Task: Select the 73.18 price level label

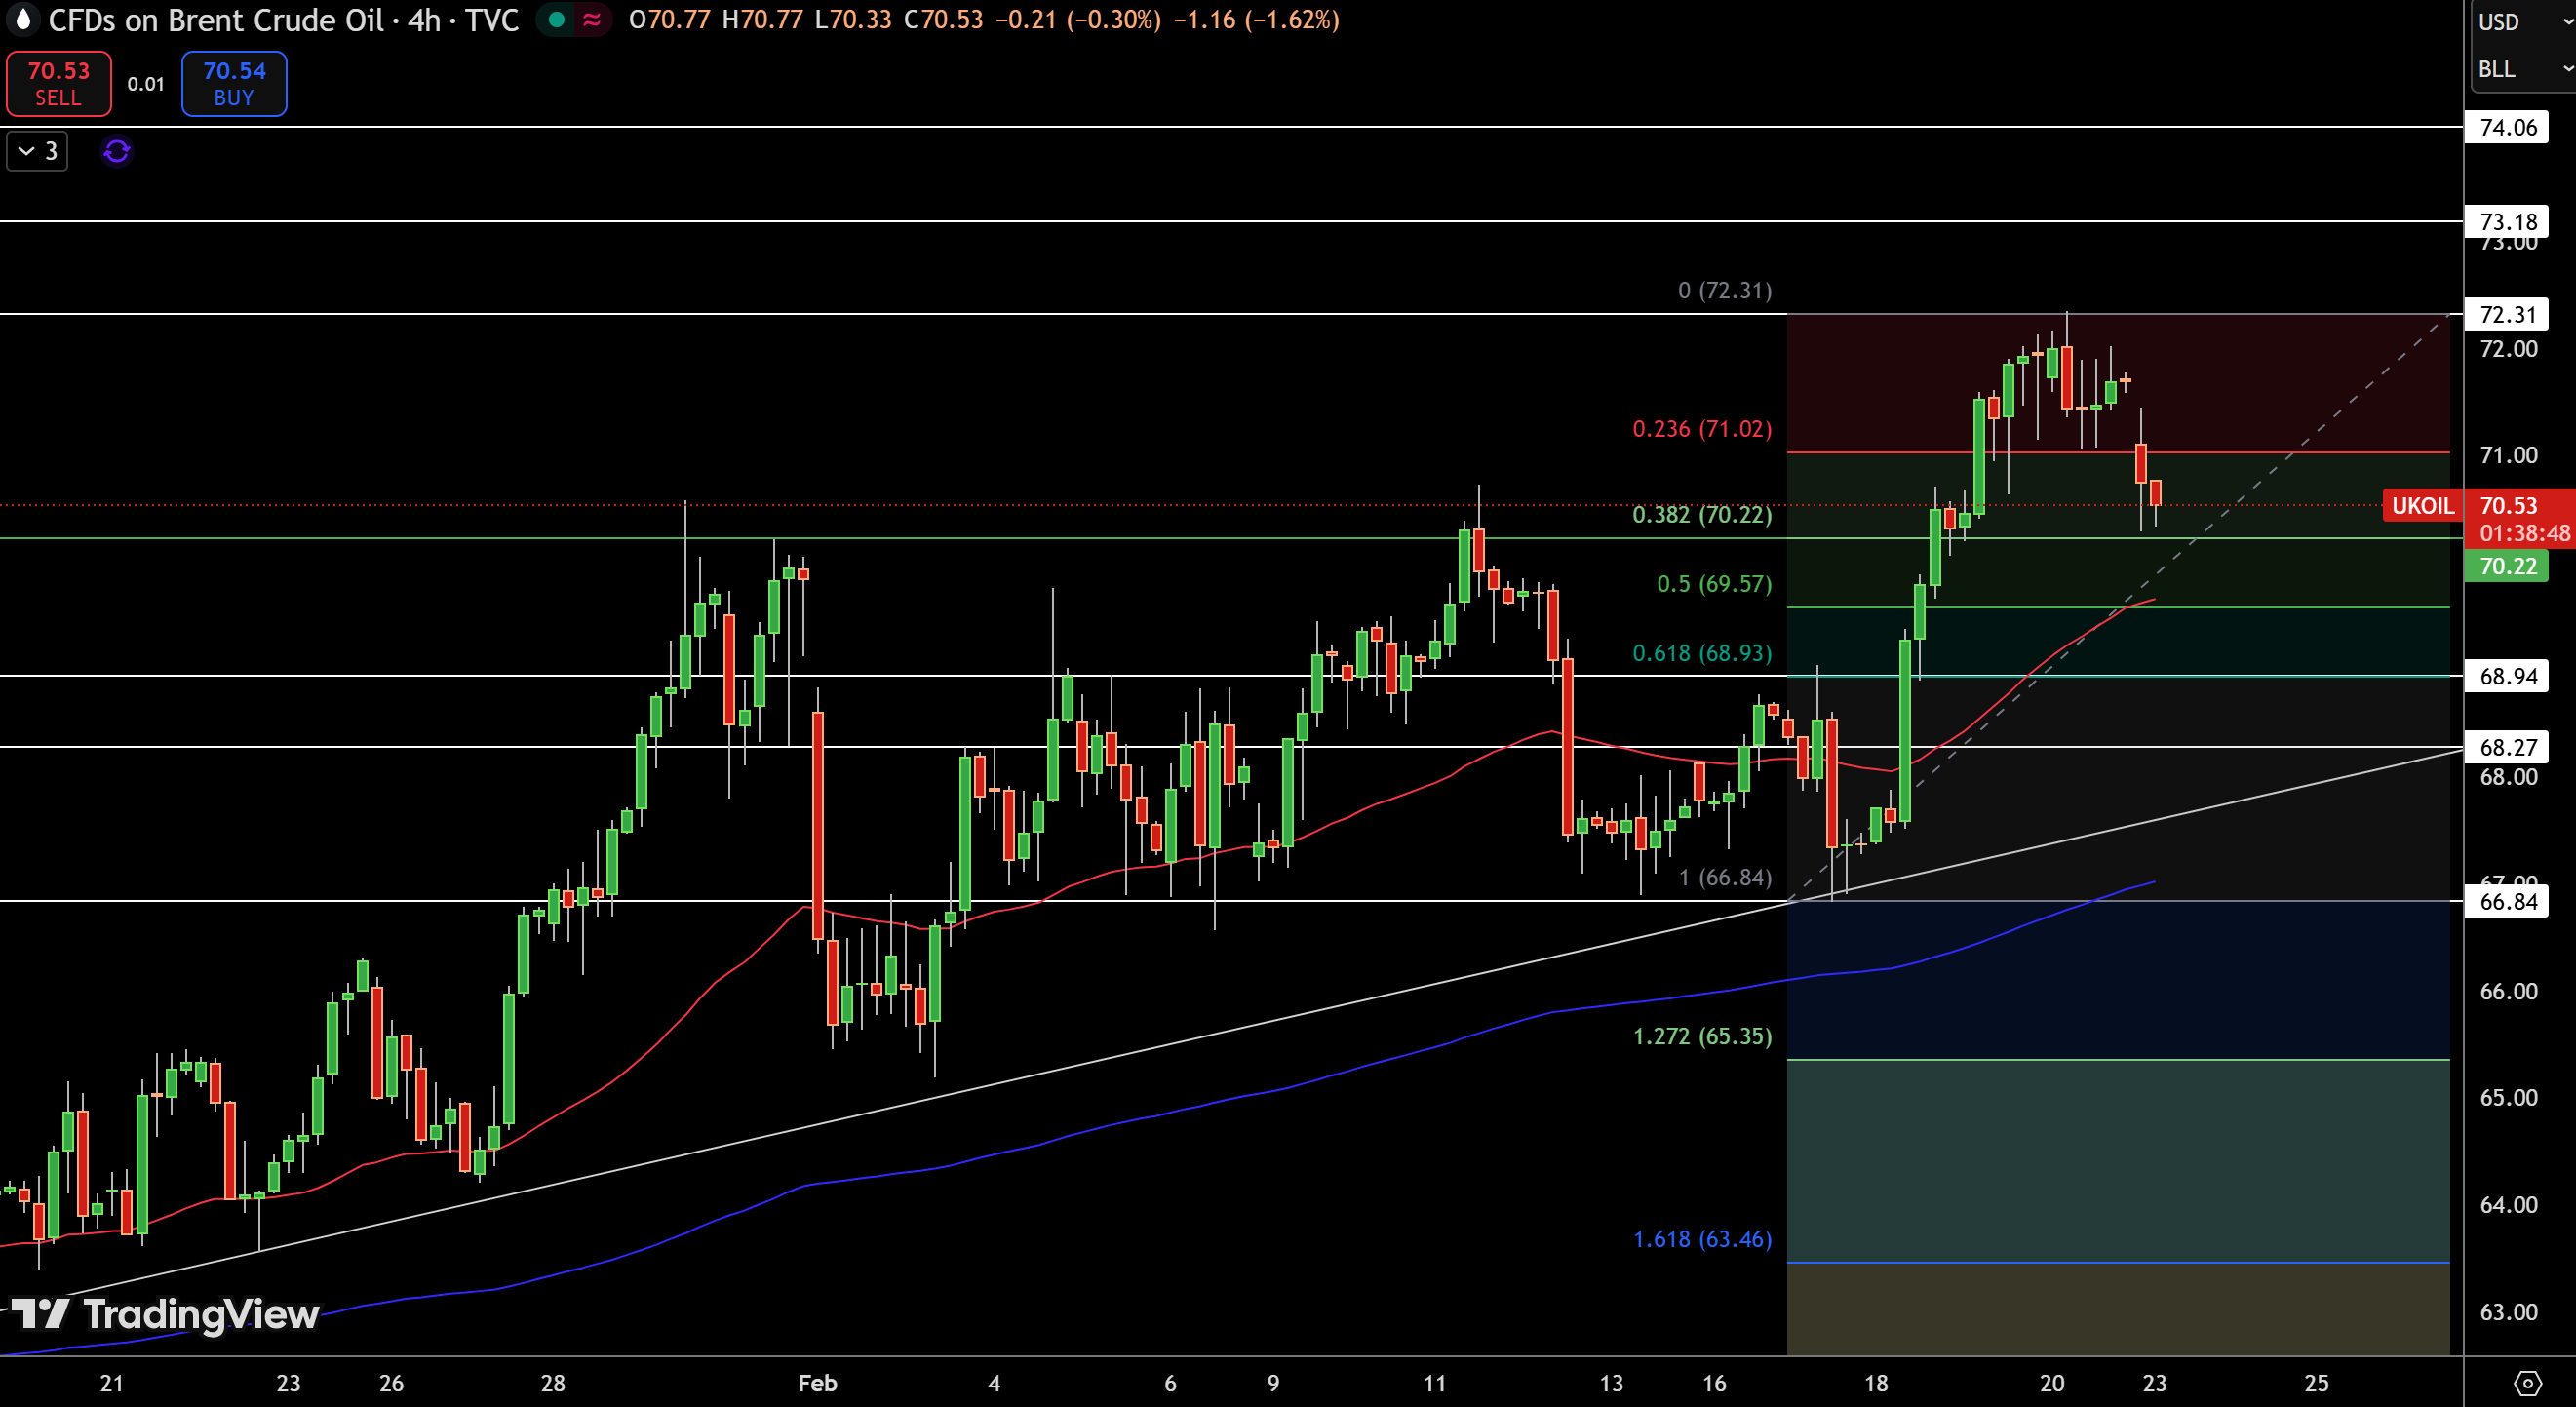Action: click(x=2507, y=221)
